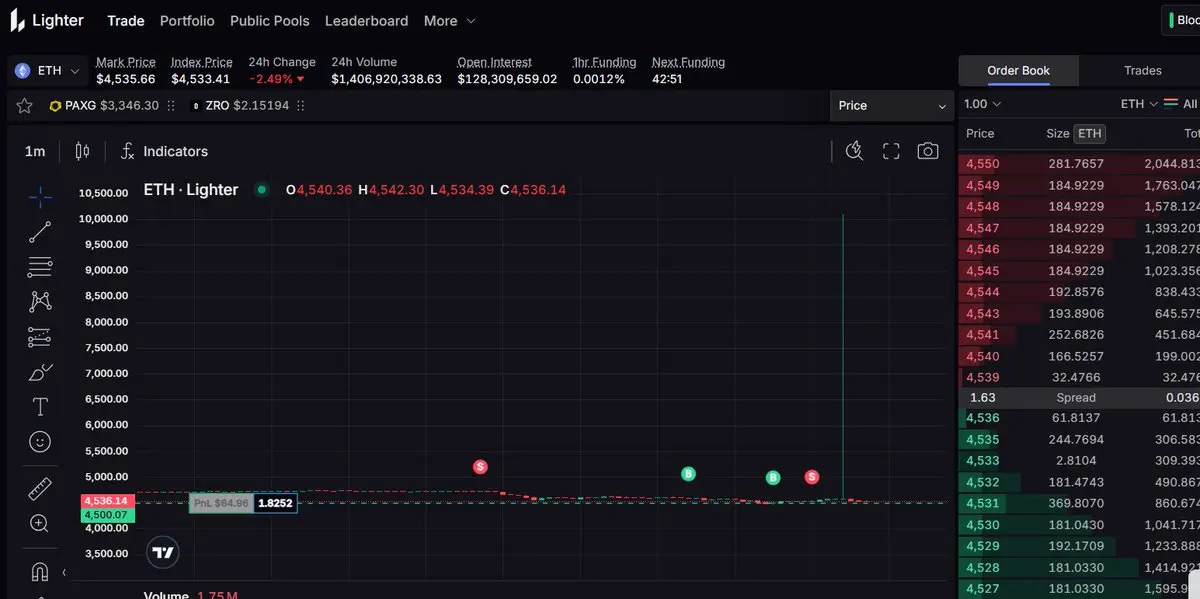Click the green status dot beside ETH · Lighter
The height and width of the screenshot is (599, 1200).
pyautogui.click(x=262, y=189)
